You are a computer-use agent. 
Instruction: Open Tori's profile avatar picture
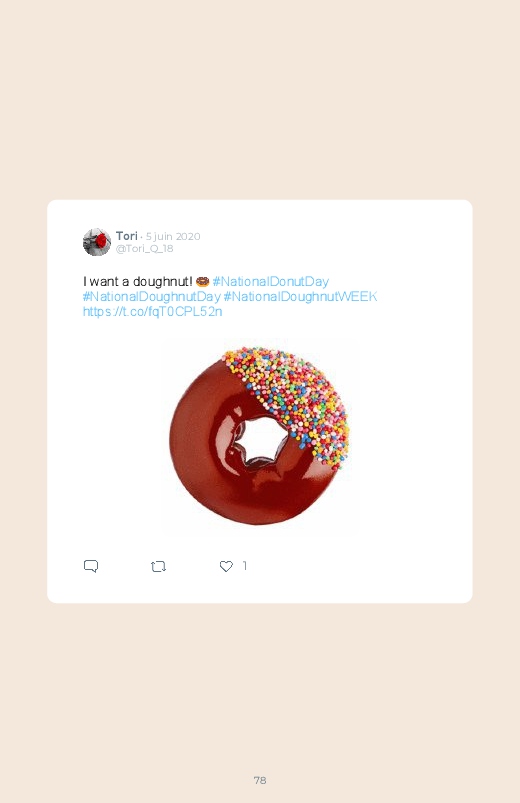pos(97,242)
